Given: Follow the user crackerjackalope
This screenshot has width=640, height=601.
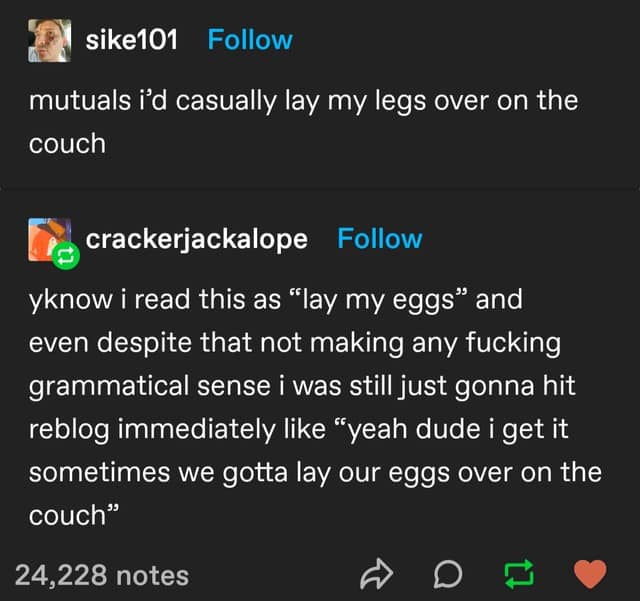Looking at the screenshot, I should [379, 239].
